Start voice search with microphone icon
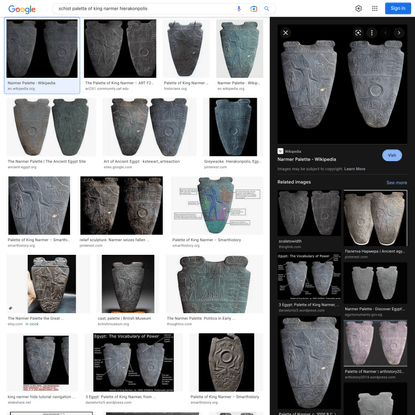The image size is (415, 415). [239, 9]
